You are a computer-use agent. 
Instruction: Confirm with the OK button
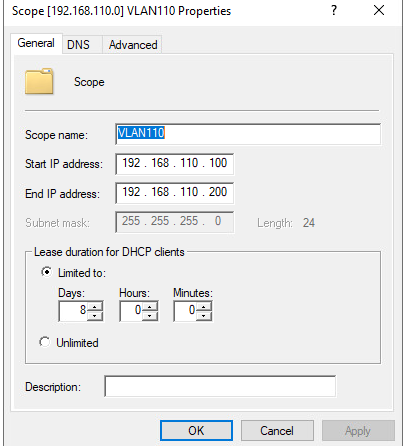point(196,431)
